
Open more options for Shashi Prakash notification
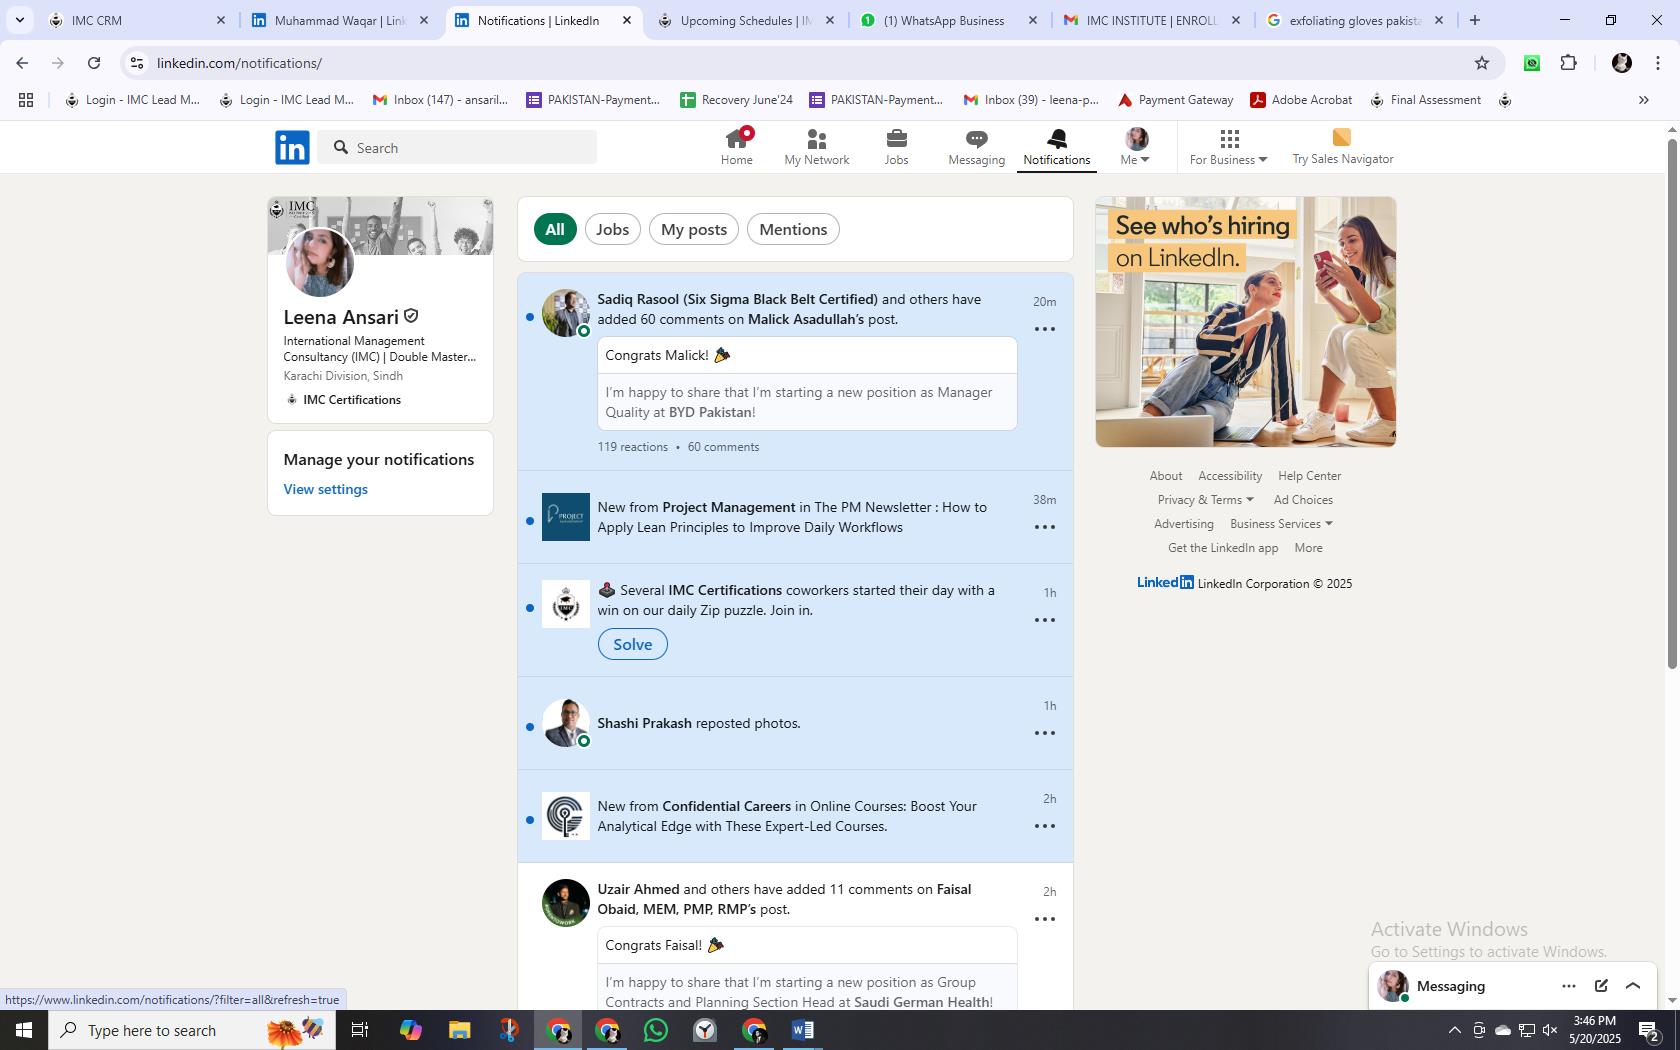[x=1044, y=733]
